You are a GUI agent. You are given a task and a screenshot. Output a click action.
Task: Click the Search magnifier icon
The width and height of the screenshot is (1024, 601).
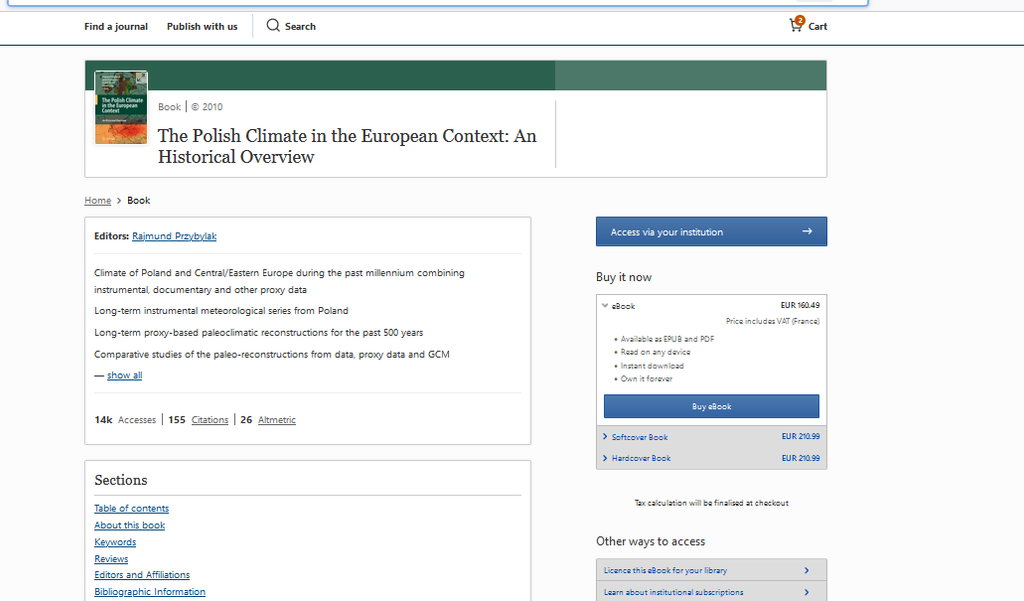273,26
